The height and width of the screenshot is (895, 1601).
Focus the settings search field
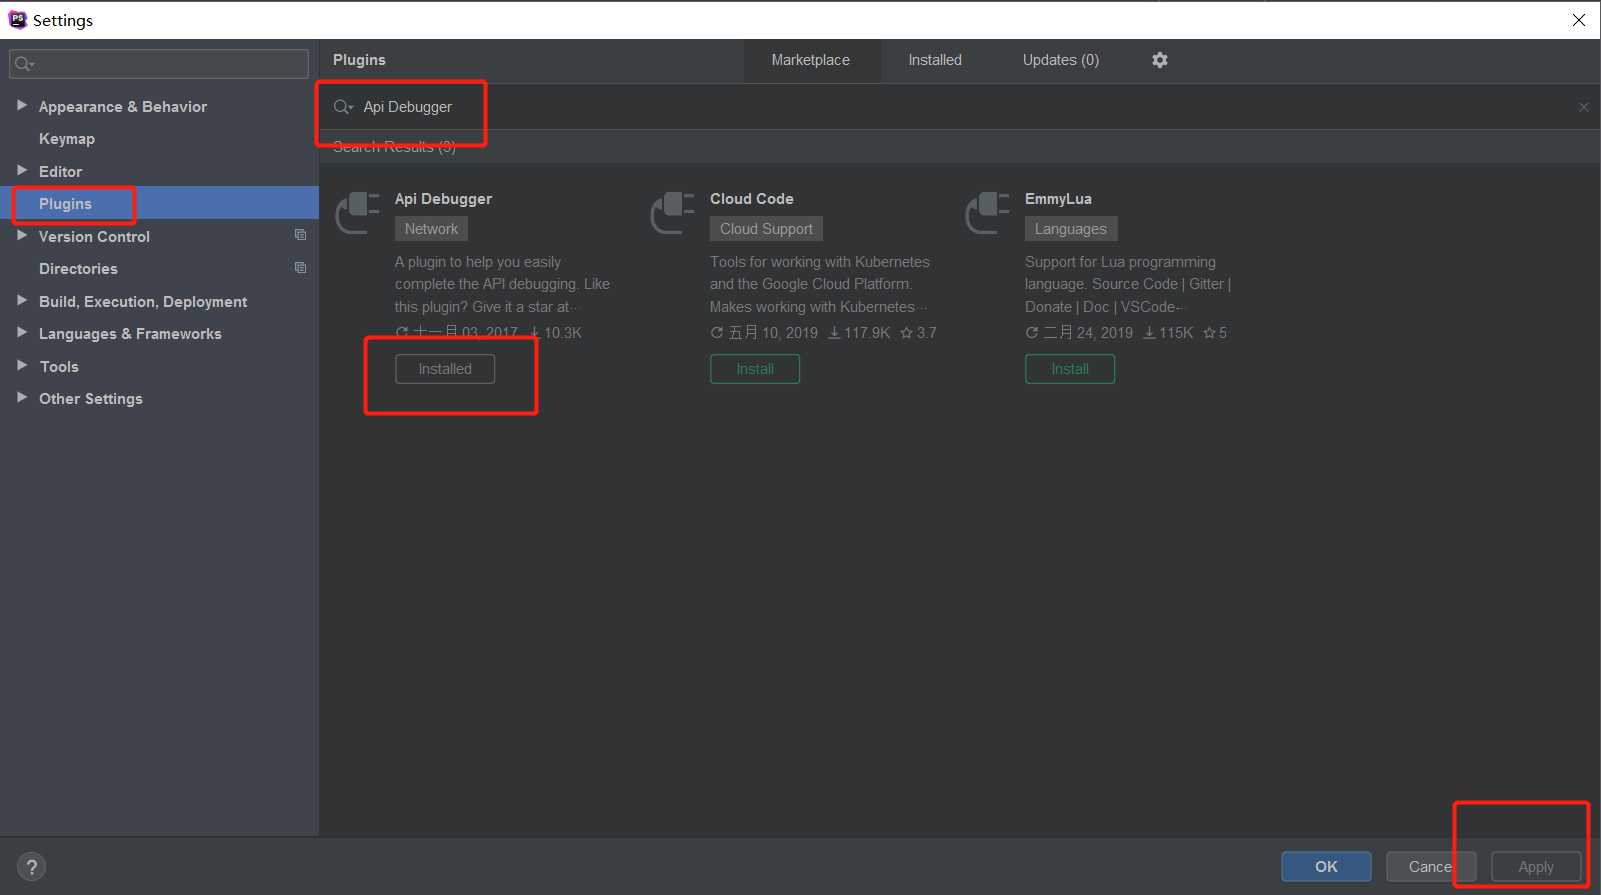159,64
